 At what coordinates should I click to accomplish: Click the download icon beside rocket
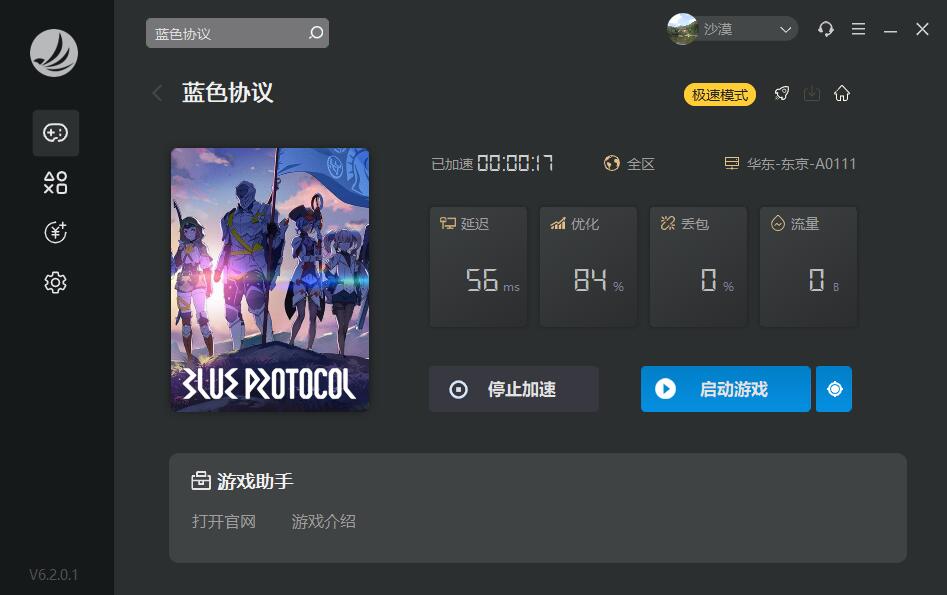812,94
